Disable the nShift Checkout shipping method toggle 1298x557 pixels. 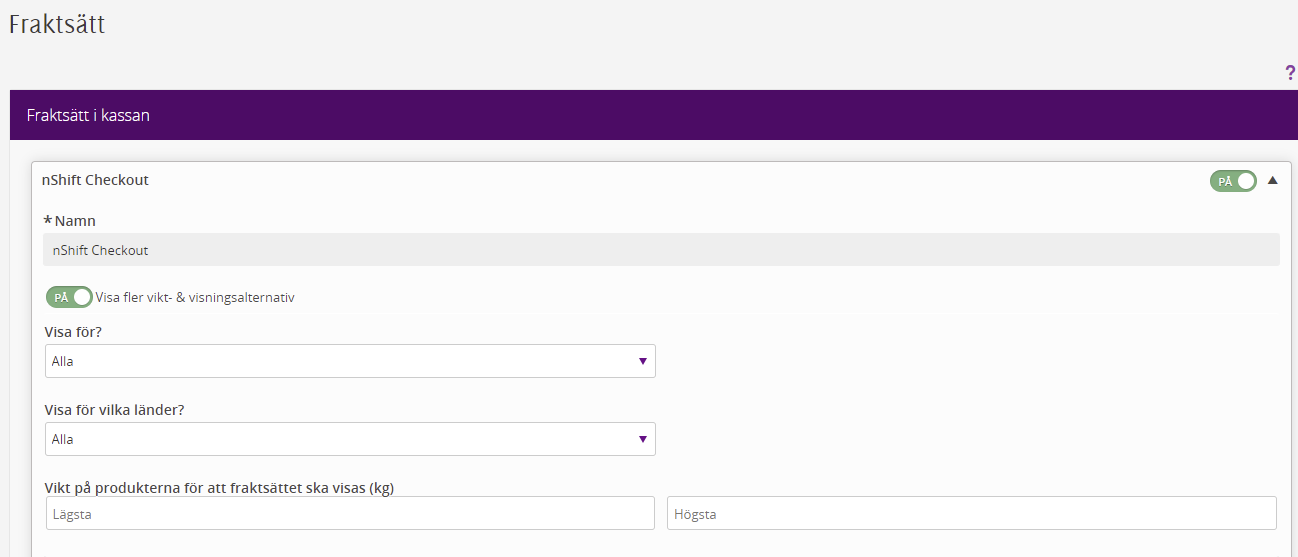coord(1233,181)
